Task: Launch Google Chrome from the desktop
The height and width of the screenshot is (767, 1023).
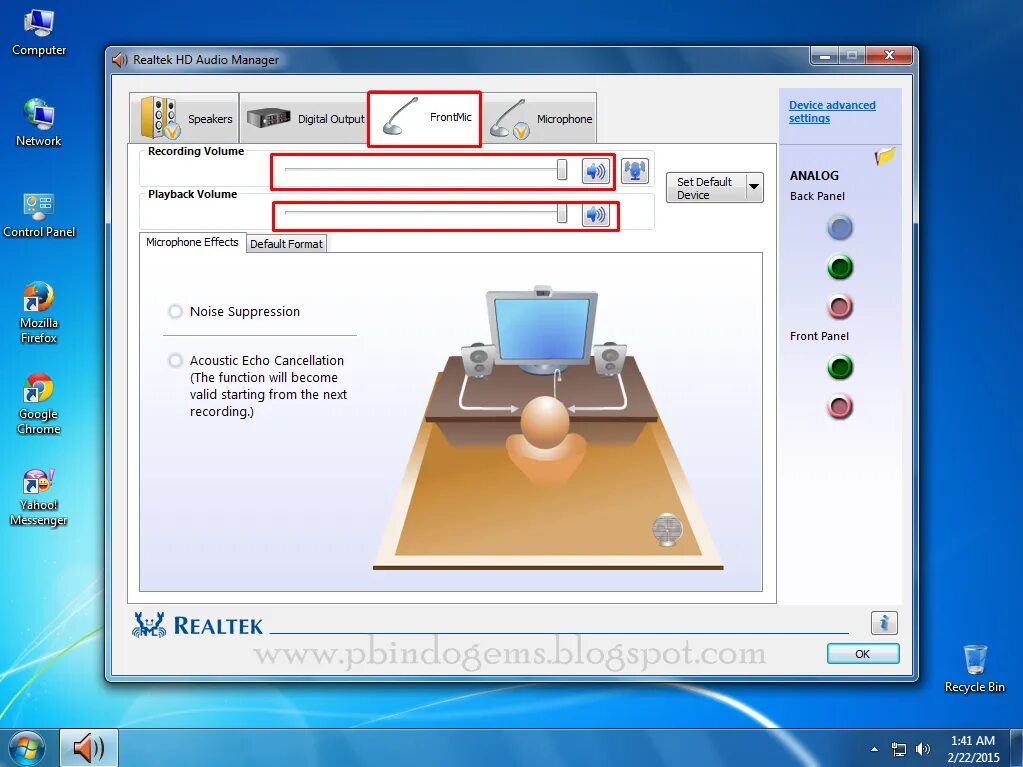Action: 38,404
